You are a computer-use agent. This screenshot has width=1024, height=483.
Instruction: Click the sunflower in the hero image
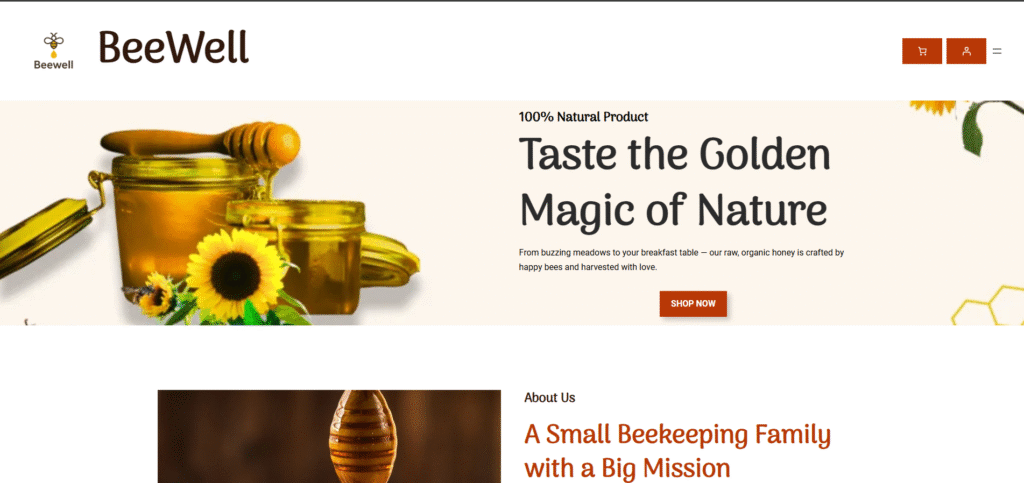click(x=236, y=275)
